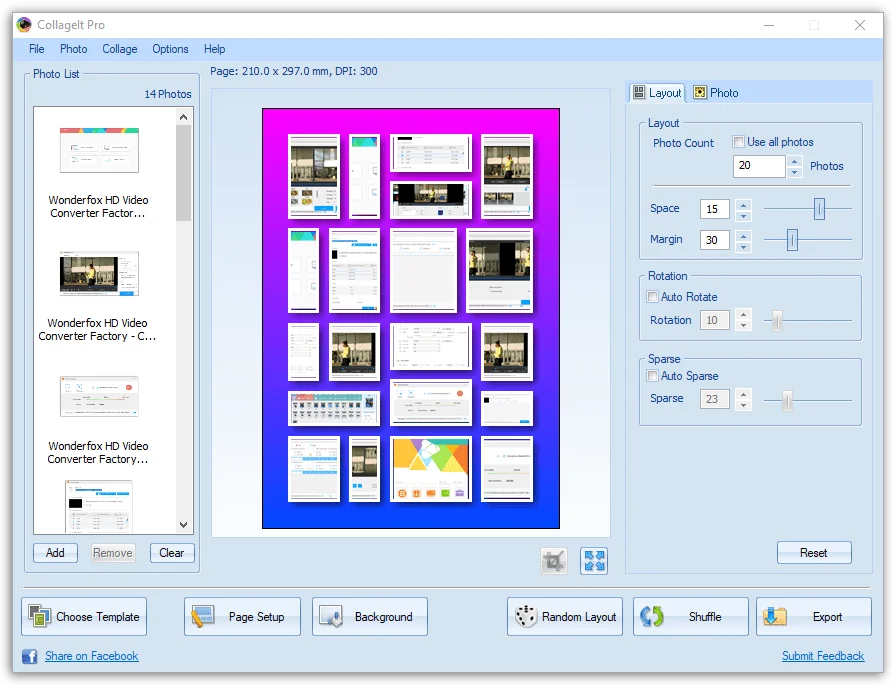Open the File menu
Screen dimensions: 896x685
pyautogui.click(x=37, y=49)
